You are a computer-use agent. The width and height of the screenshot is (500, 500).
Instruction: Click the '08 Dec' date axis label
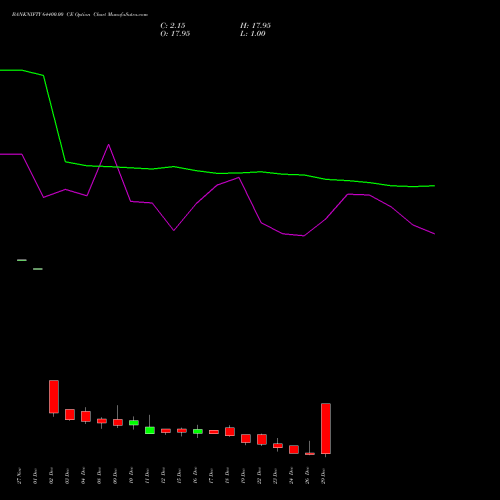coord(99,476)
